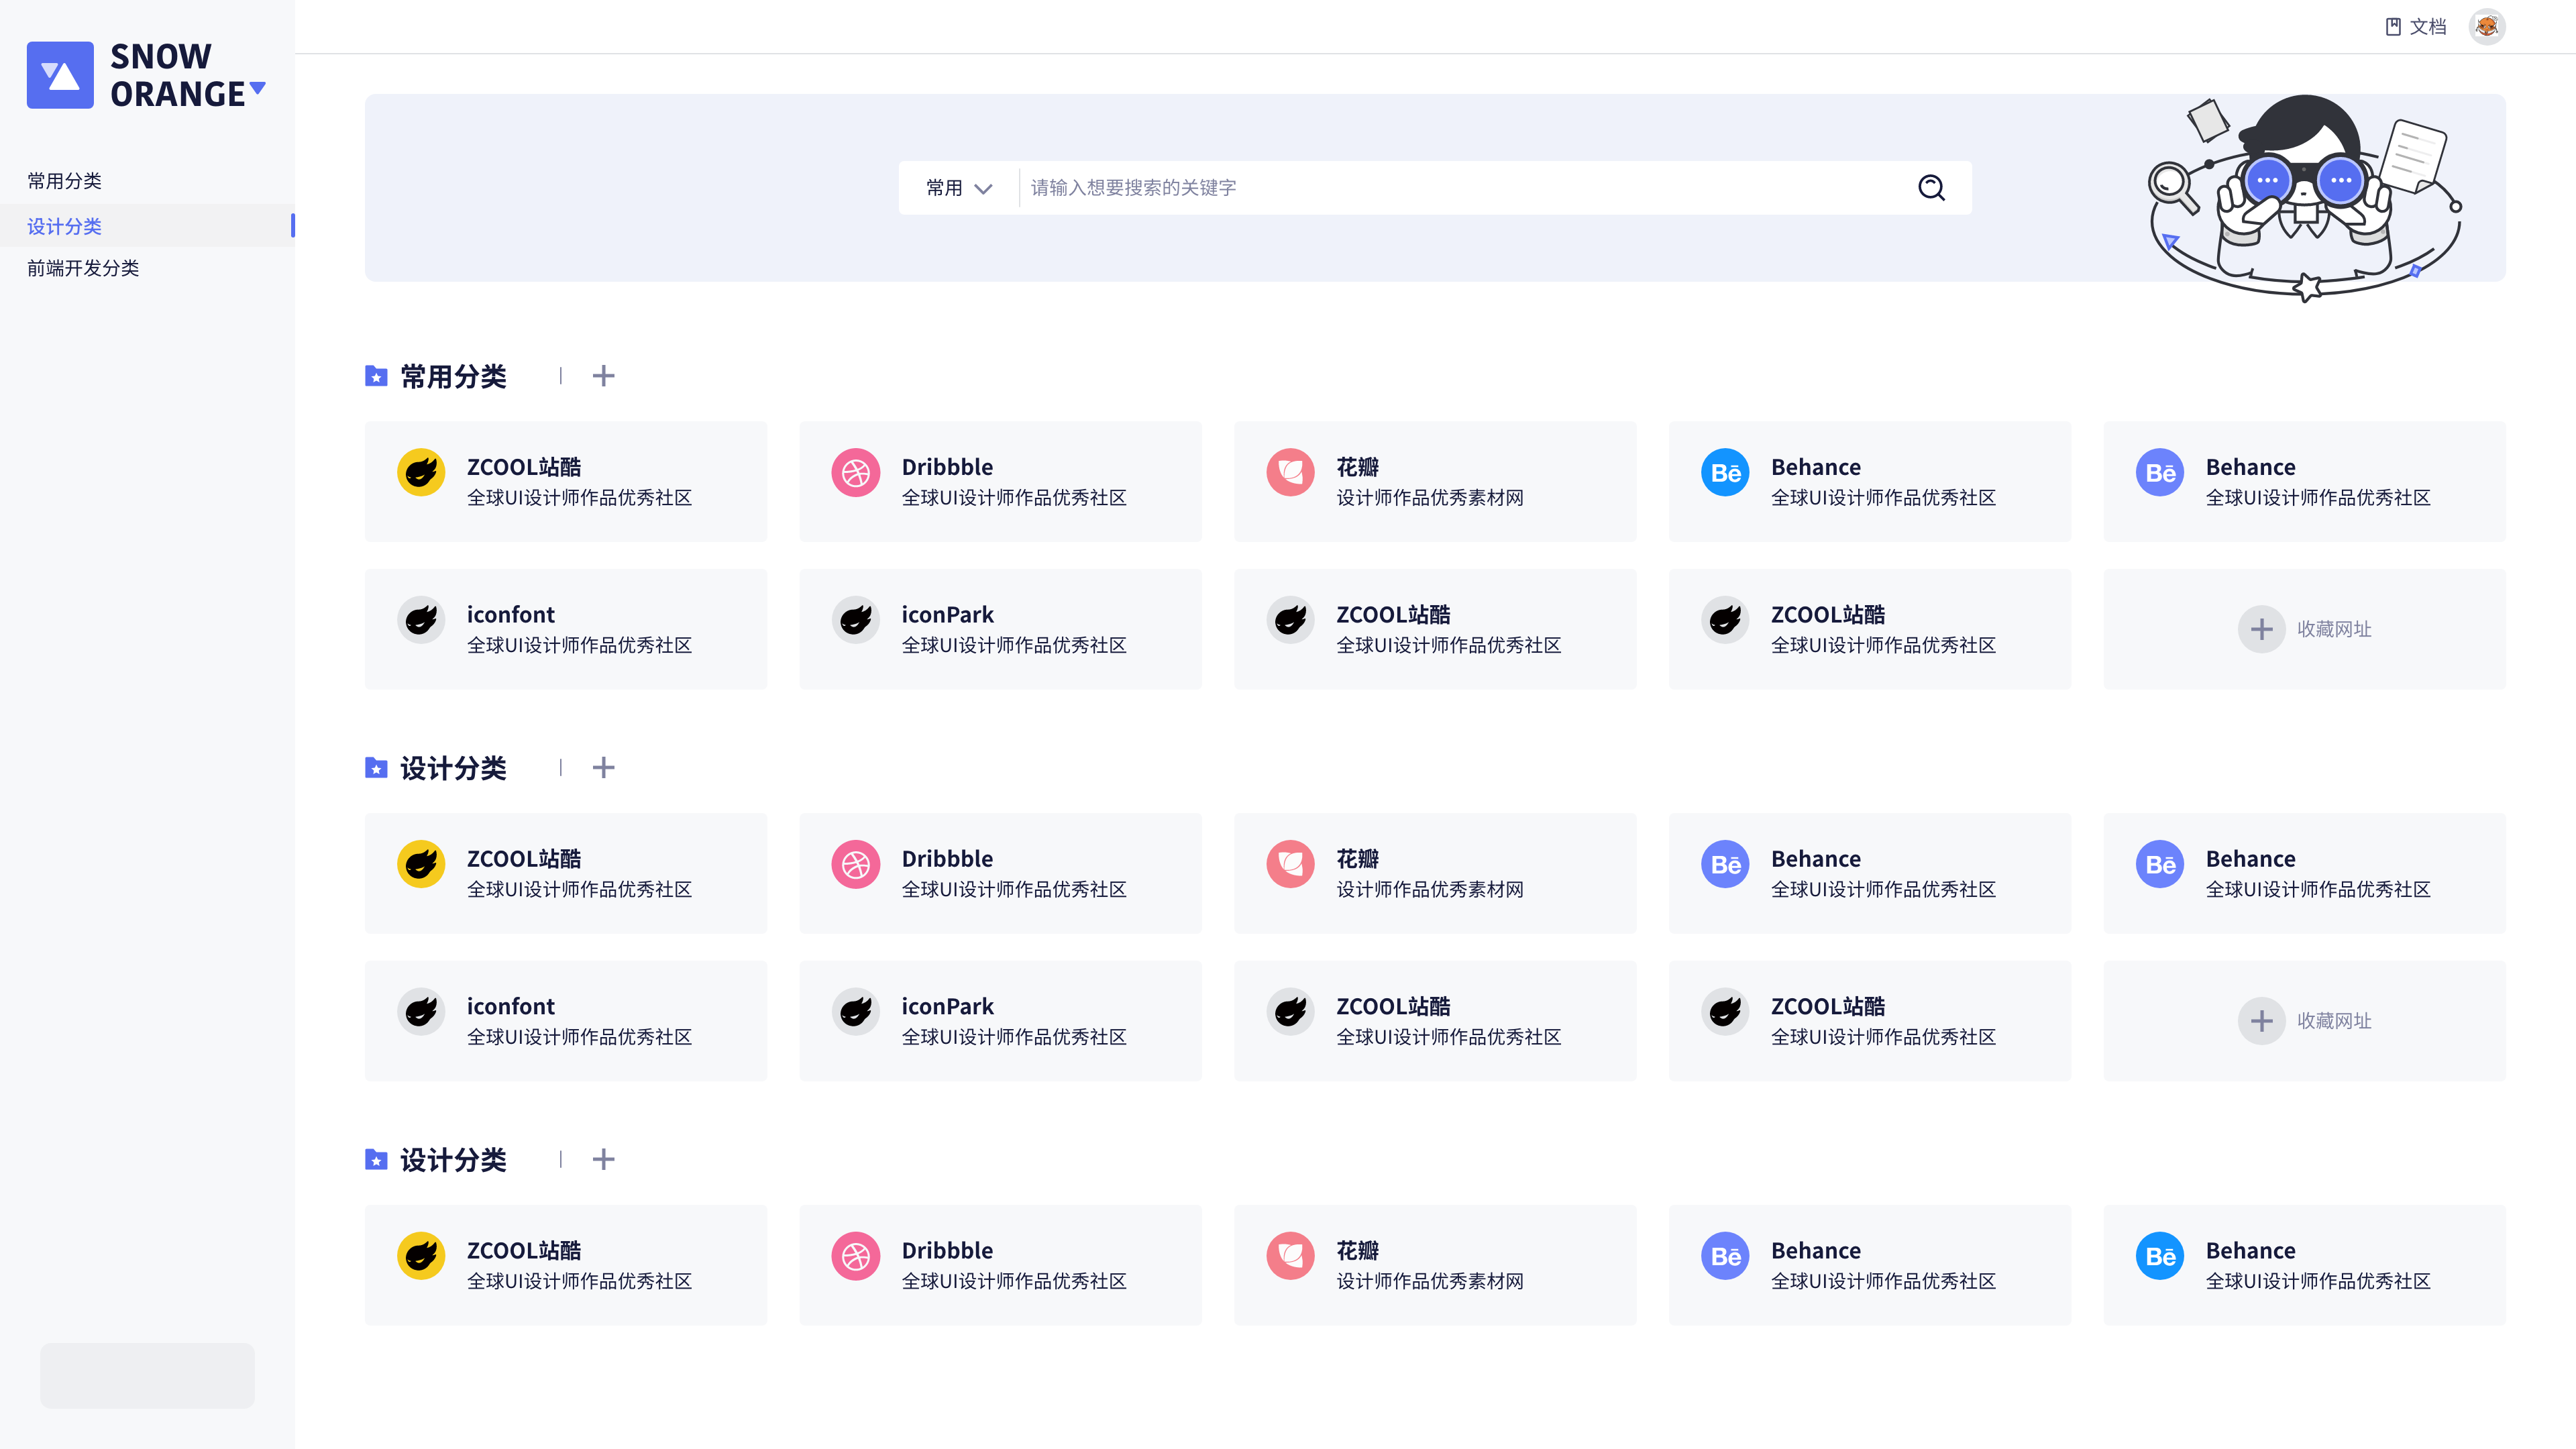Open the 常用 search category dropdown
2576x1449 pixels.
pyautogui.click(x=958, y=188)
